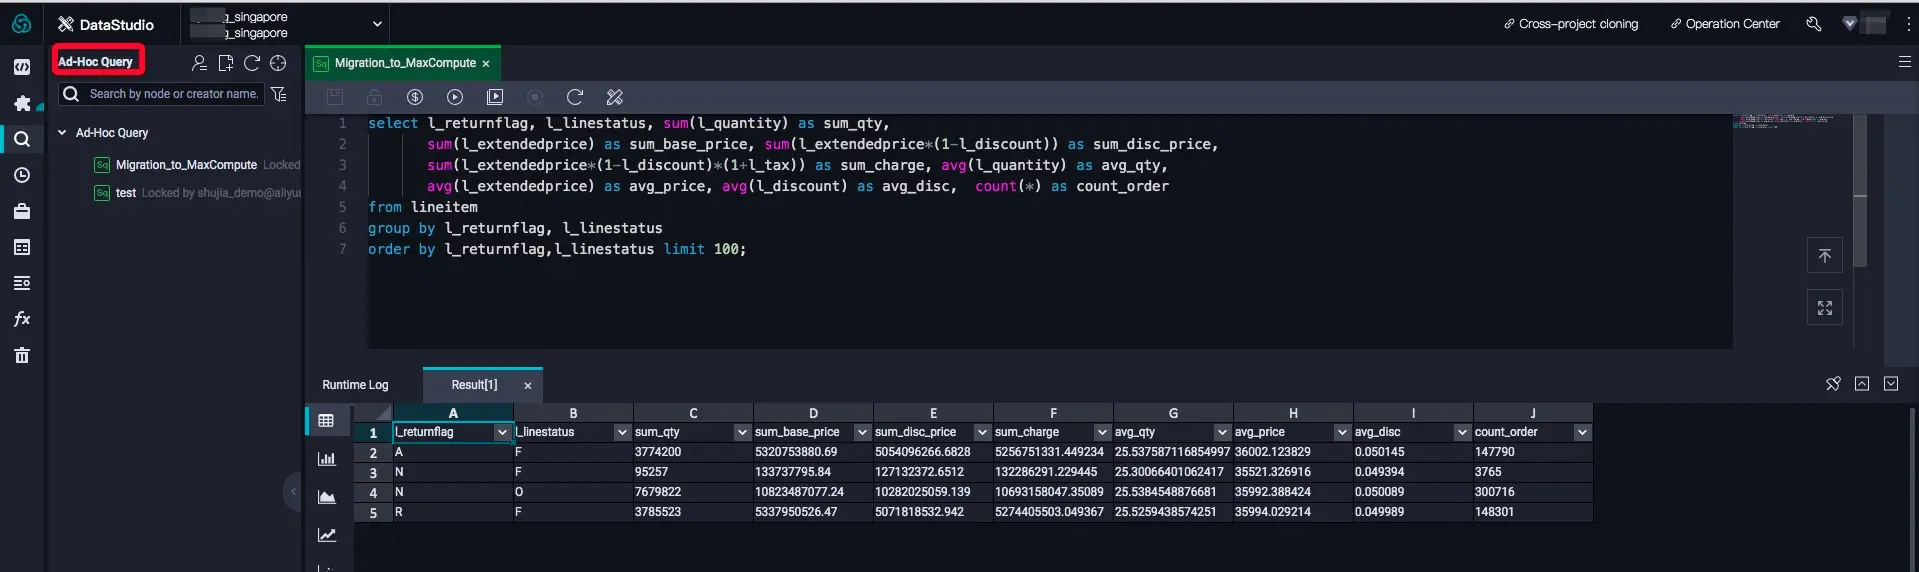Screen dimensions: 1919x572
Task: Open the functions fx icon in sidebar
Action: [x=22, y=319]
